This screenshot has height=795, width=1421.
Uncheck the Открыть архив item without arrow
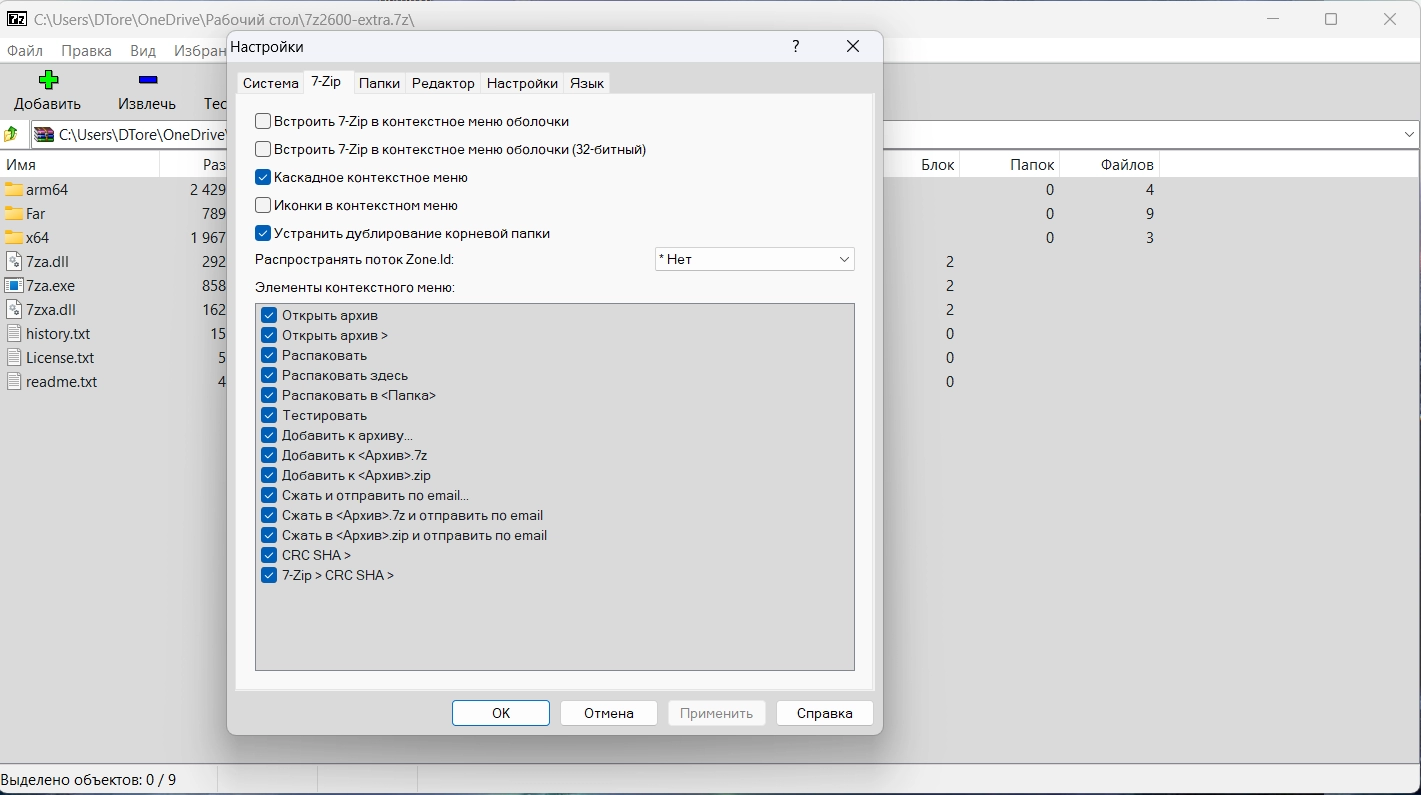click(x=269, y=315)
